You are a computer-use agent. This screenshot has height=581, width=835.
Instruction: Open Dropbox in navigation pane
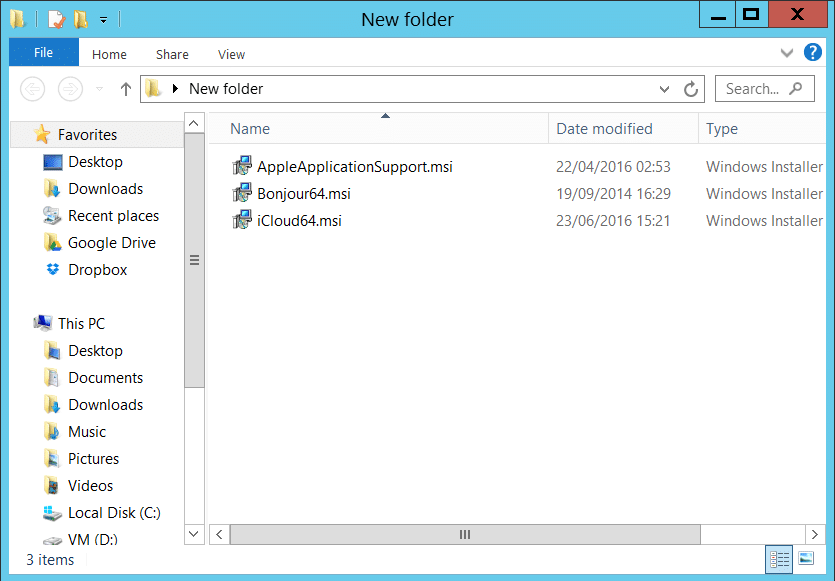[97, 270]
